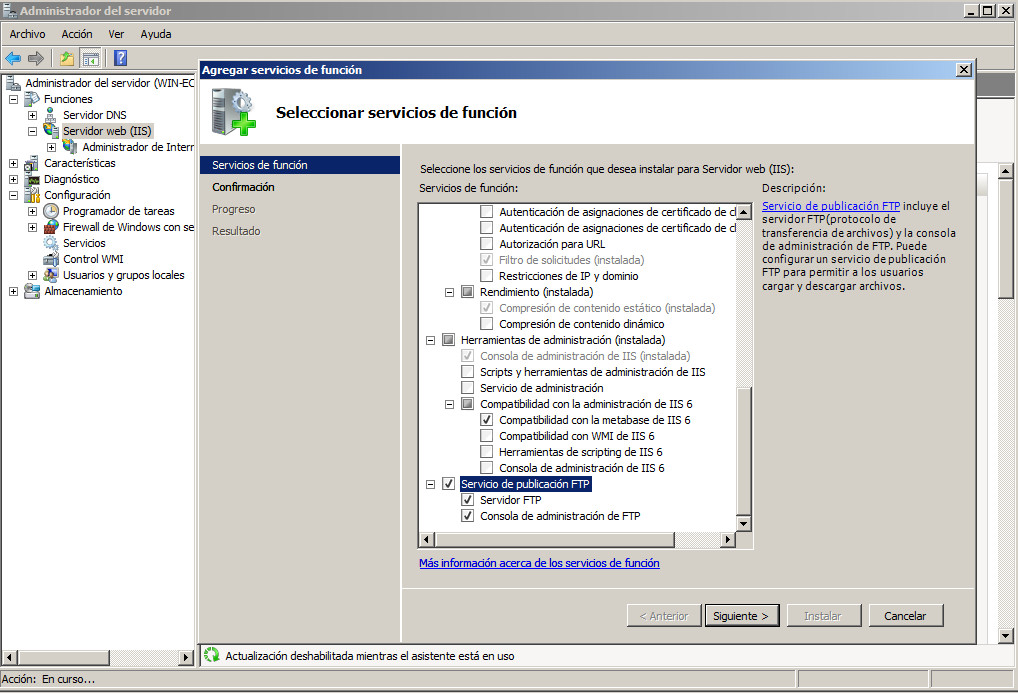Expand the Almacenamiento tree node
This screenshot has height=694, width=1018.
click(13, 291)
